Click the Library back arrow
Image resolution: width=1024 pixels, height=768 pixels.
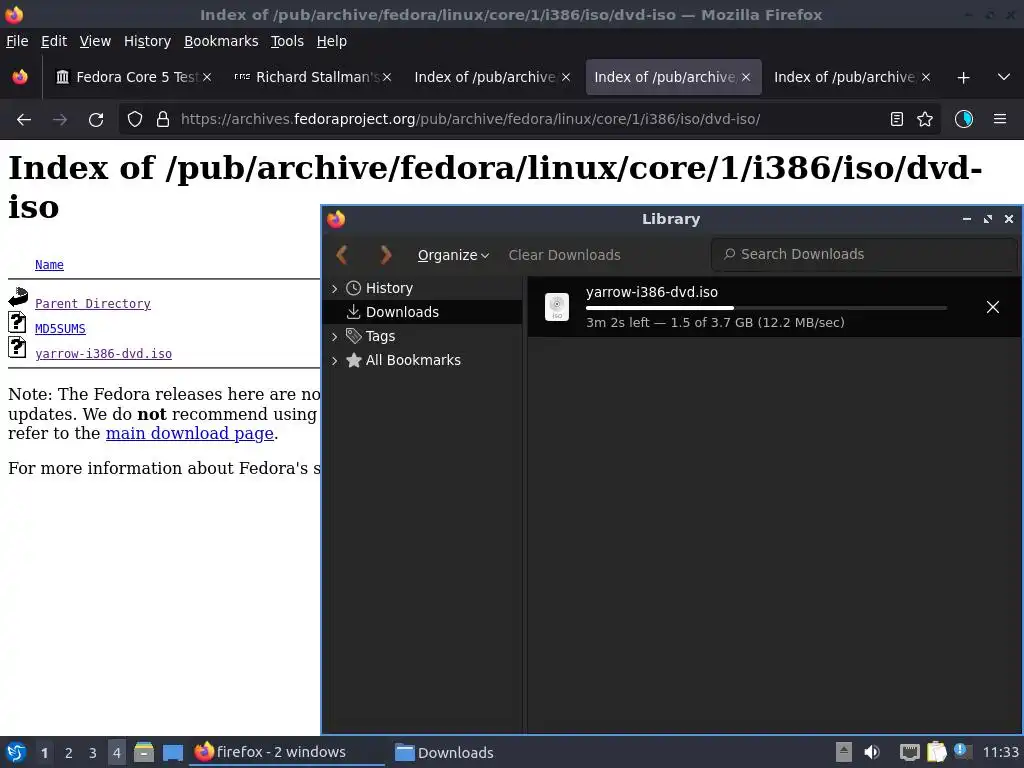click(x=342, y=255)
